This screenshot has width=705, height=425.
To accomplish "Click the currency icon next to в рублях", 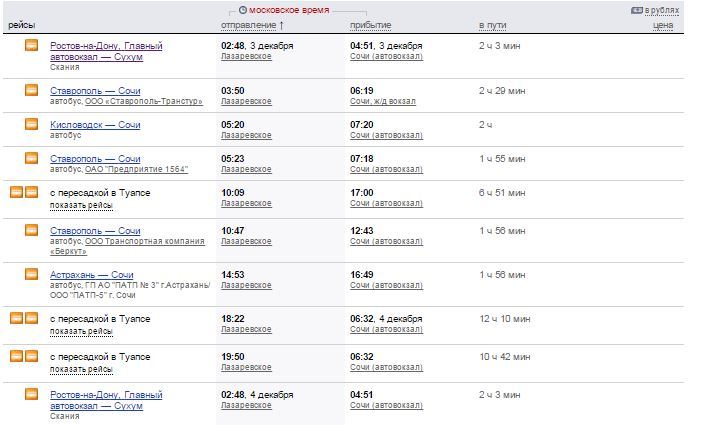I will tap(636, 10).
